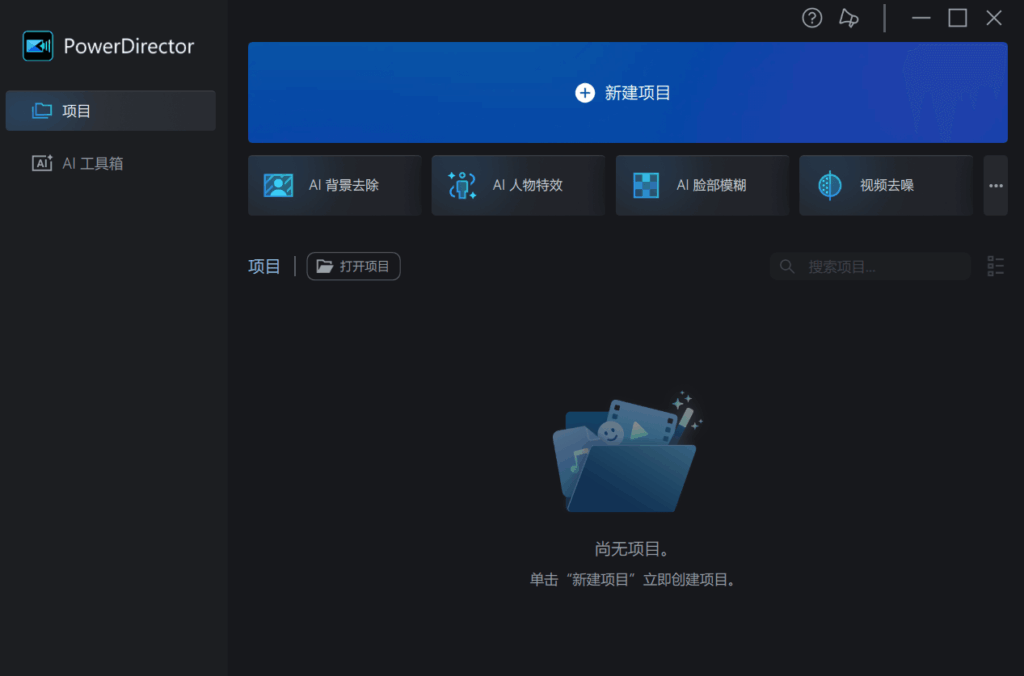Image resolution: width=1024 pixels, height=676 pixels.
Task: Click the PowerDirector logo icon
Action: tap(38, 45)
